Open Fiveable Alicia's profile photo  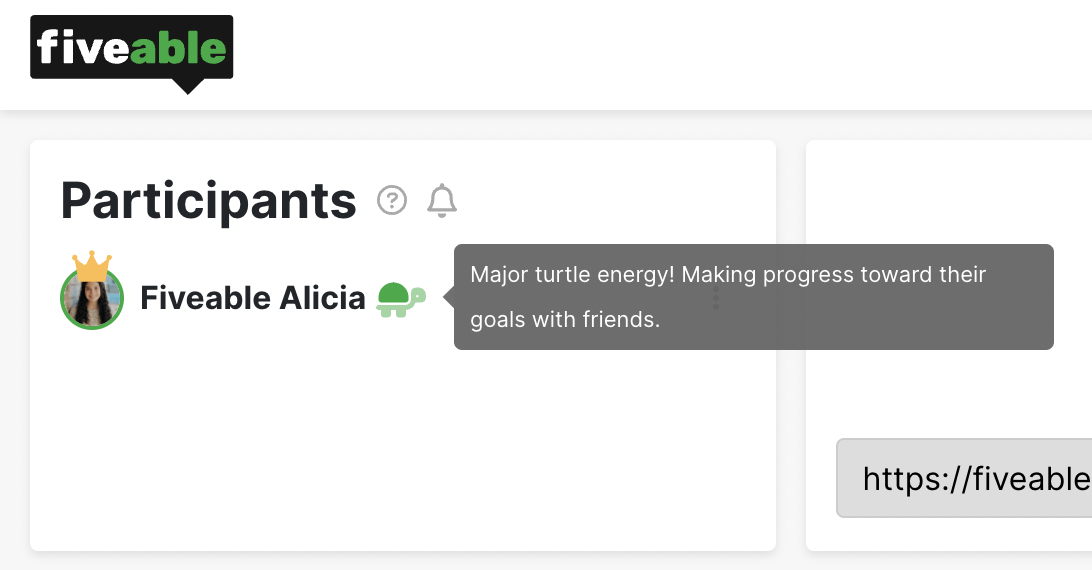pyautogui.click(x=92, y=298)
